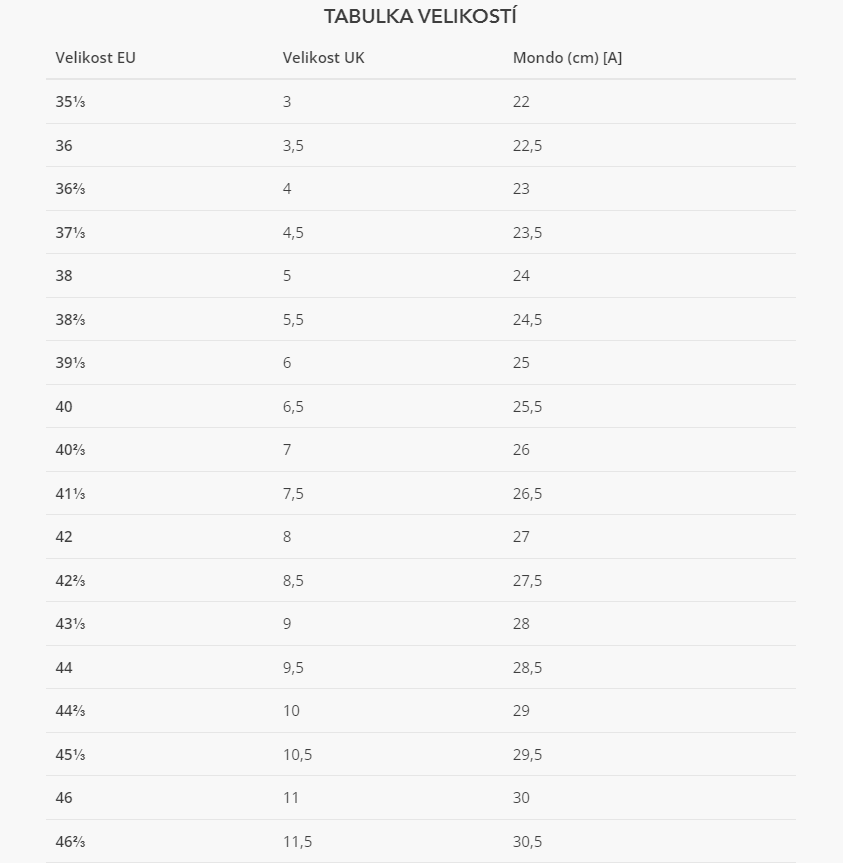
Task: Select UK size 10,5 cell
Action: point(298,755)
